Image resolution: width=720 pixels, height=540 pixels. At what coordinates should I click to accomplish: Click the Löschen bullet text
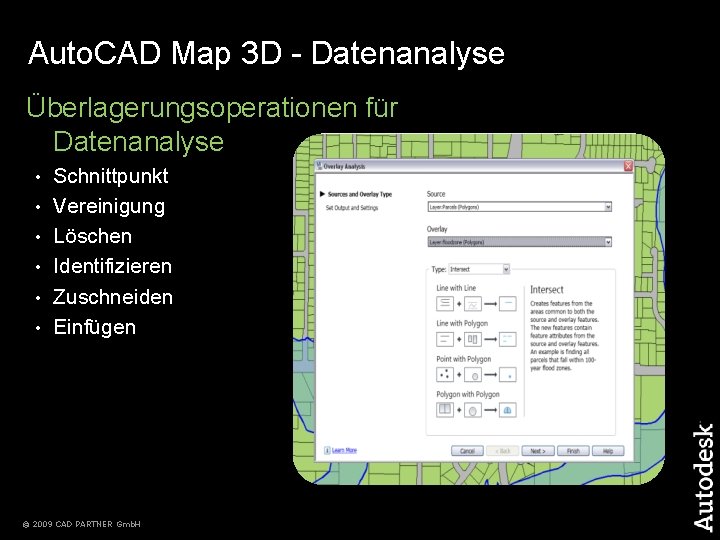(x=93, y=236)
